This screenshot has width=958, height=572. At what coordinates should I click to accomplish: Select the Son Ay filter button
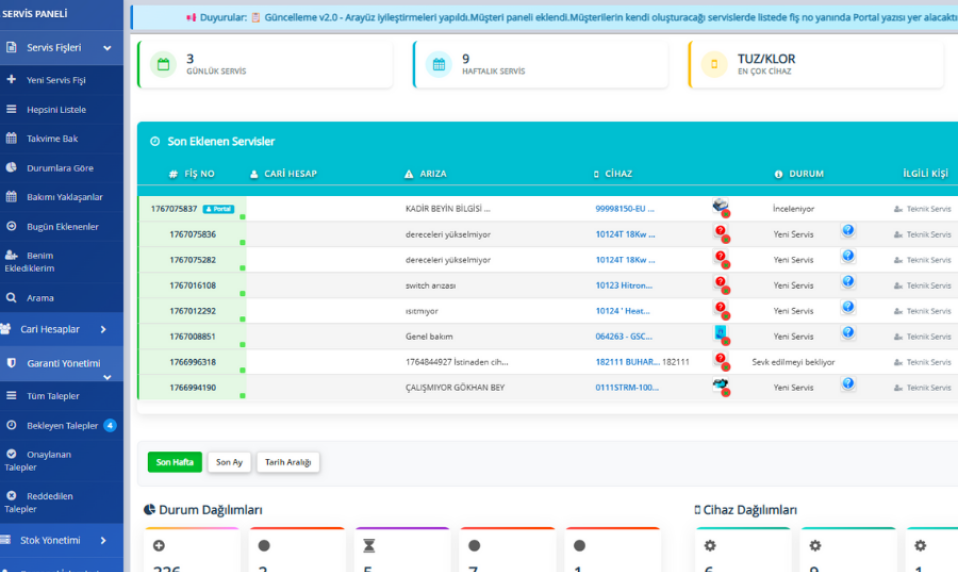[230, 462]
